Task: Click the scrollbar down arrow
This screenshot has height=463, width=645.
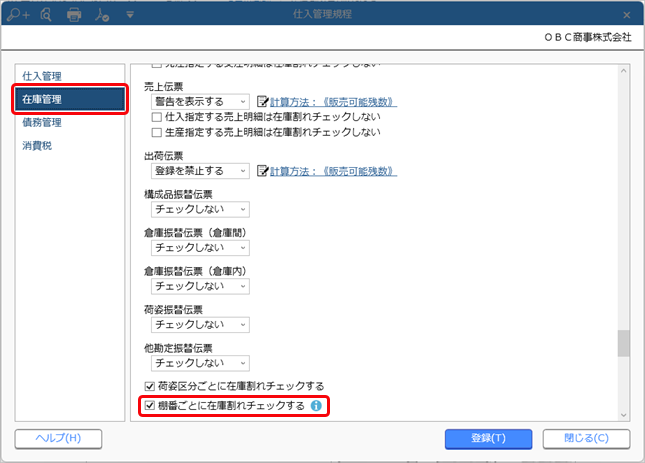Action: 624,415
